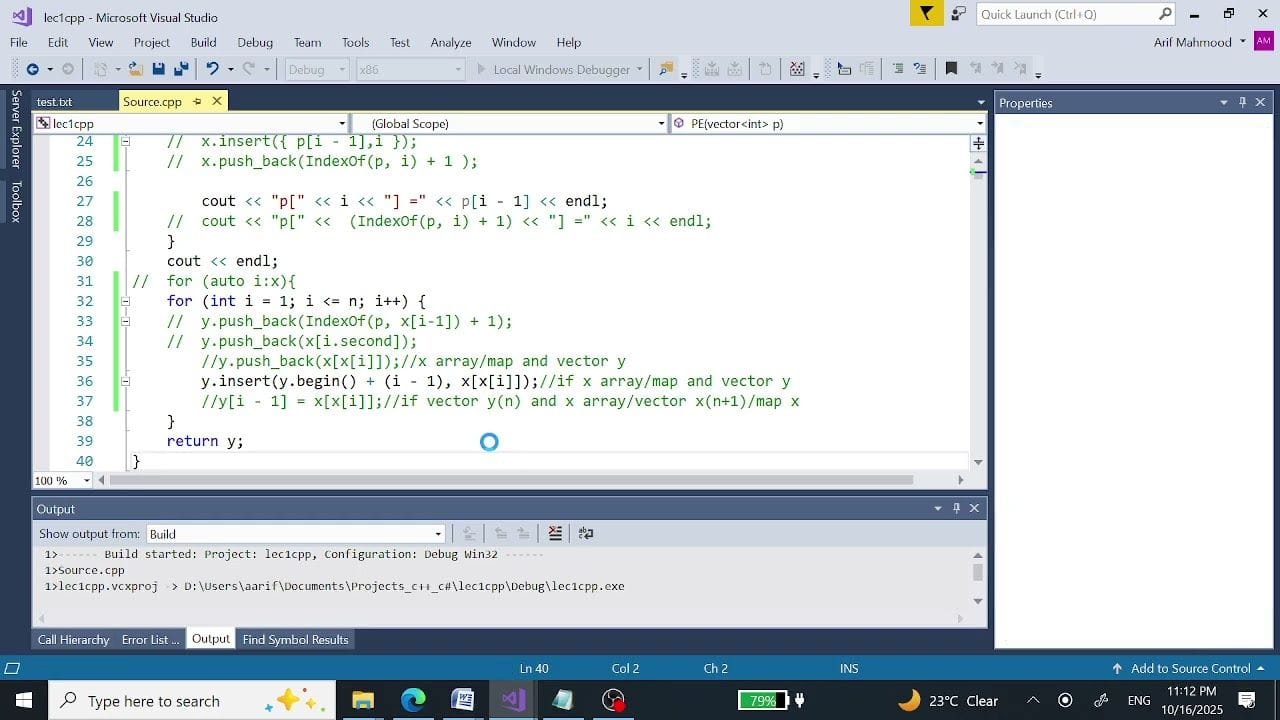Click the account avatar AM badge

[x=1264, y=42]
